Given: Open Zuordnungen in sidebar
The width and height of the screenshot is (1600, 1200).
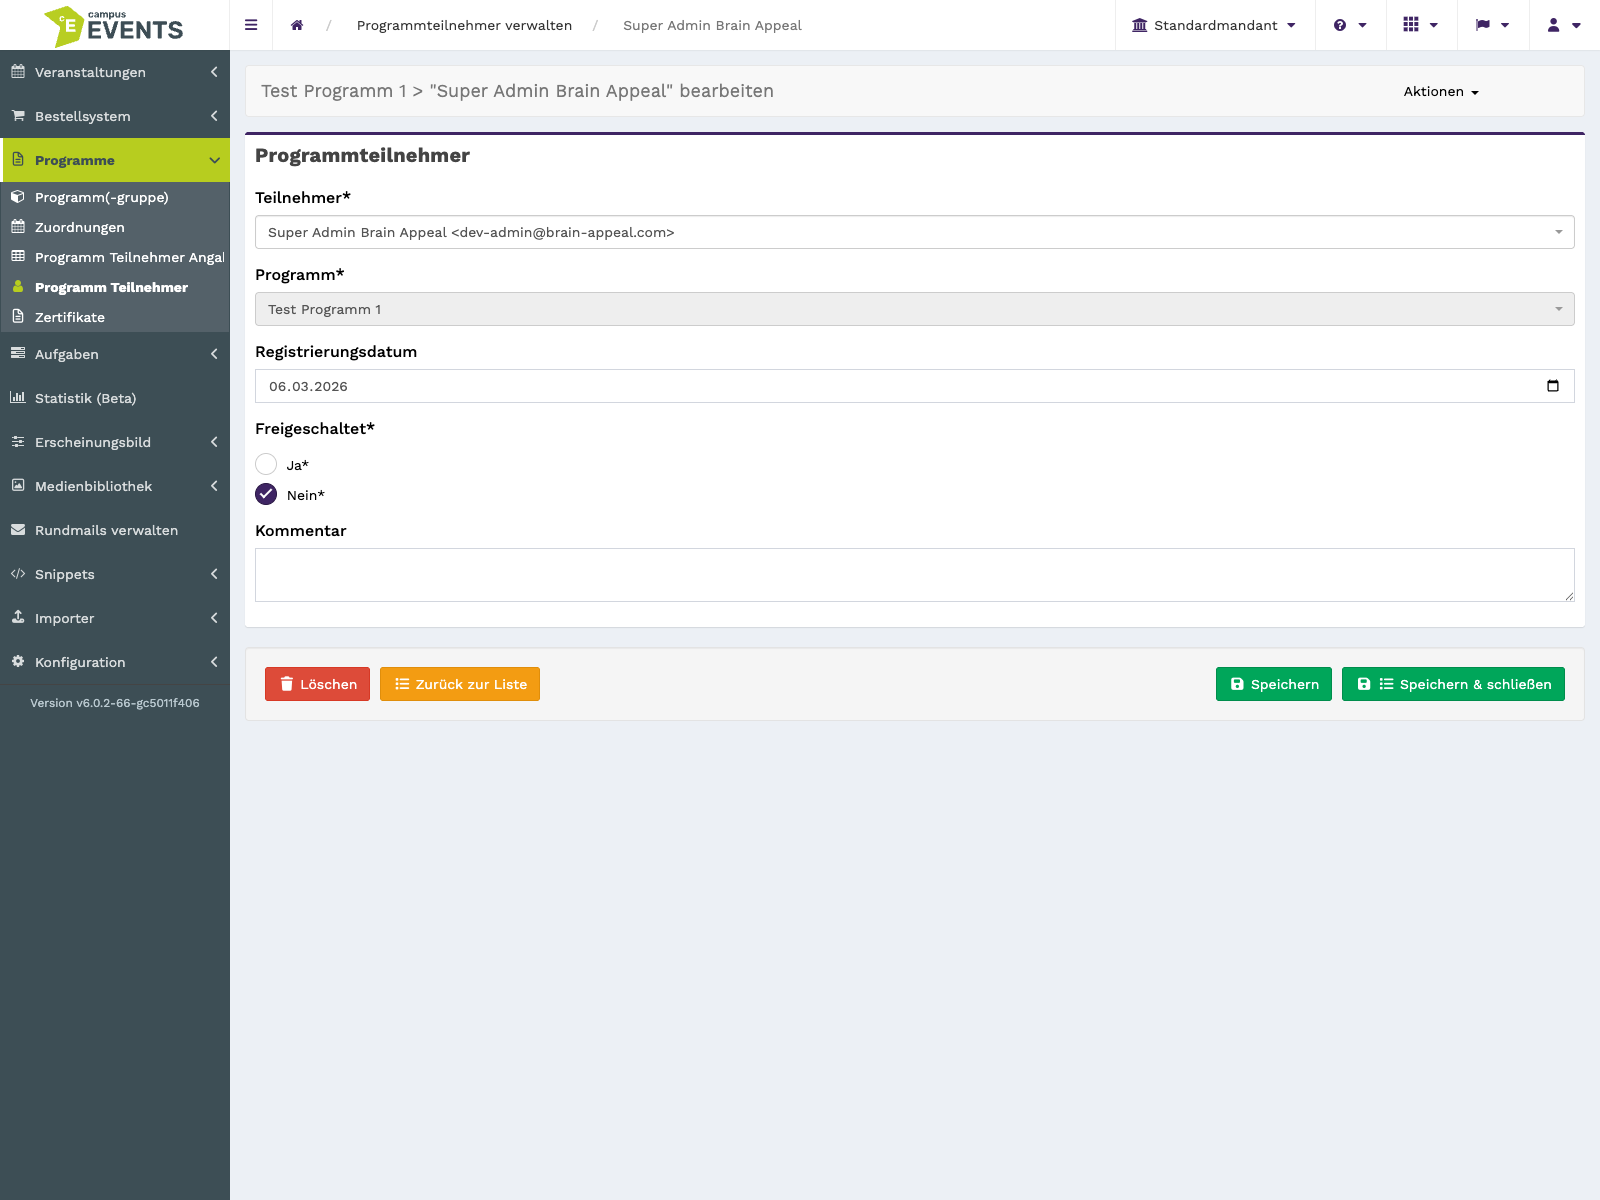Looking at the screenshot, I should [x=115, y=227].
